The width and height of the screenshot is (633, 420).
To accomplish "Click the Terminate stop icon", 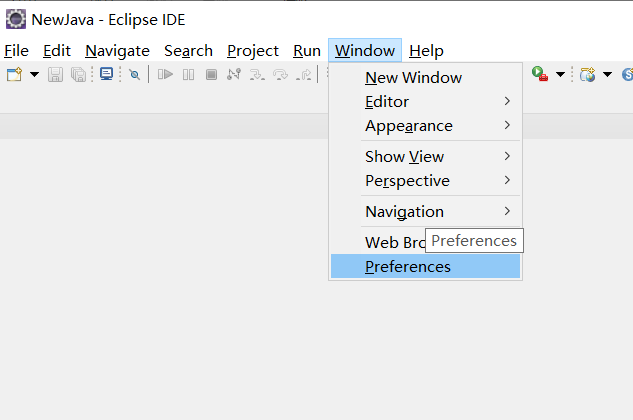I will 211,75.
